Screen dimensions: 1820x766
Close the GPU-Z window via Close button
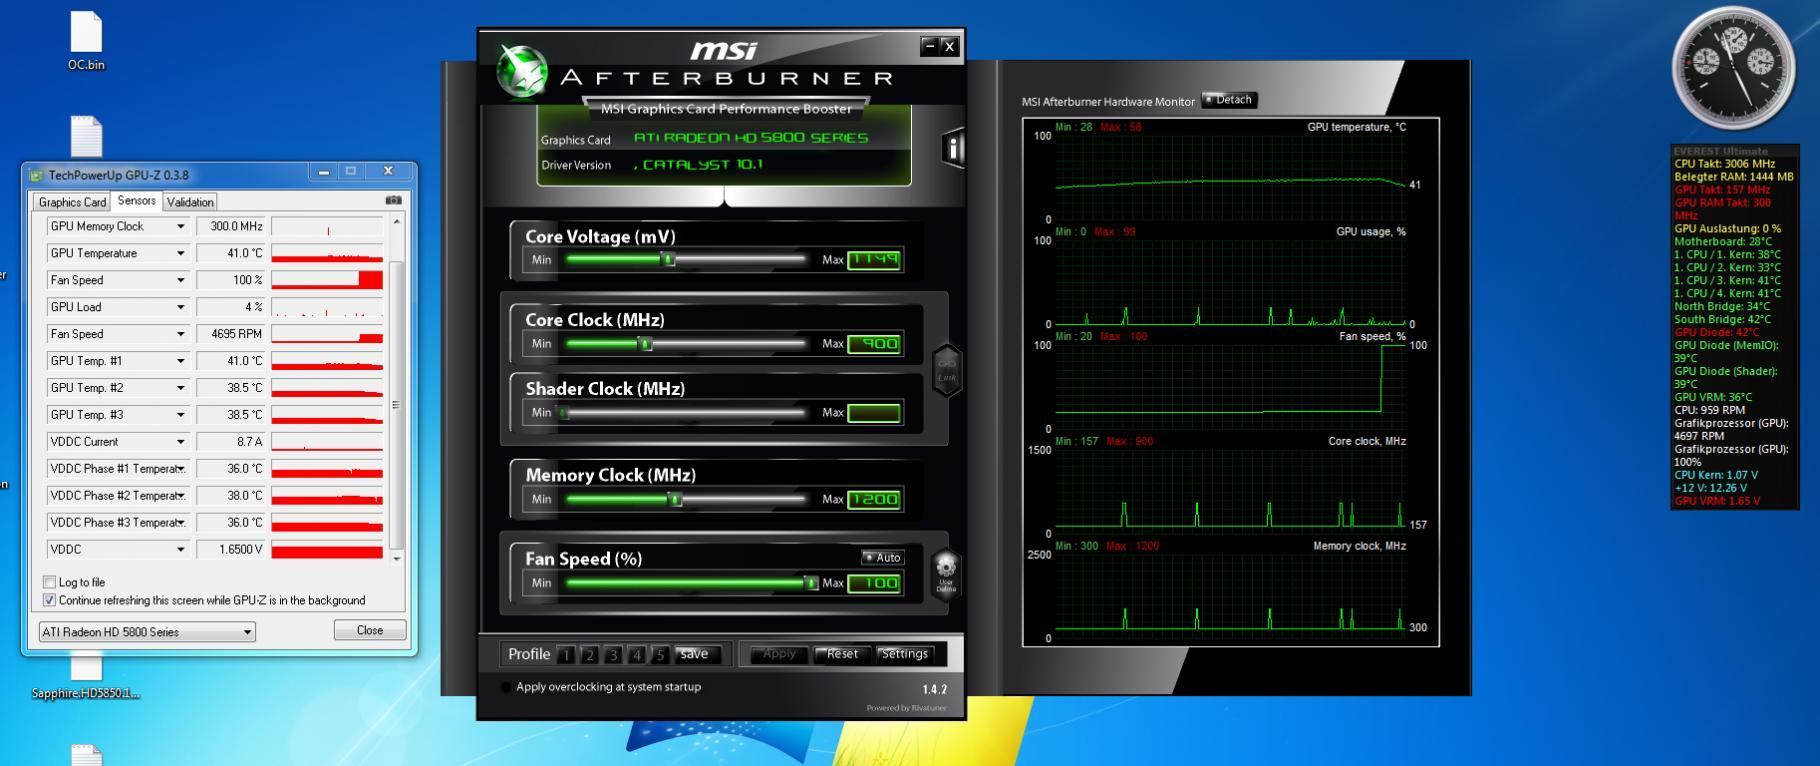coord(370,630)
